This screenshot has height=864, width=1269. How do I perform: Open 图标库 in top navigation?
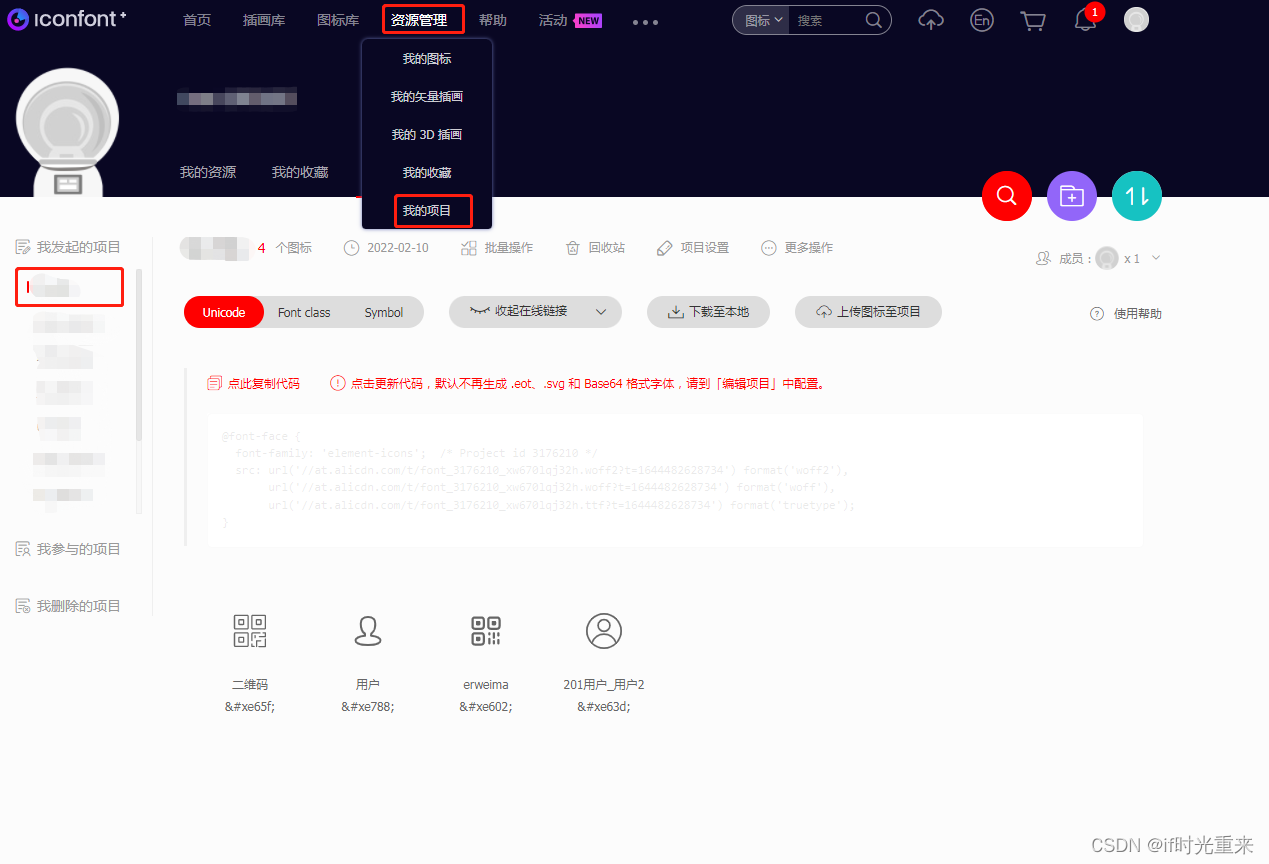tap(338, 20)
